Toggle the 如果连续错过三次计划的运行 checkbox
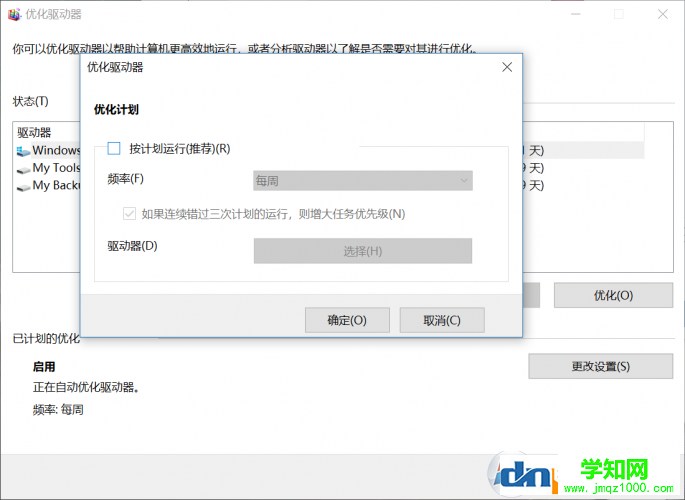 (129, 214)
